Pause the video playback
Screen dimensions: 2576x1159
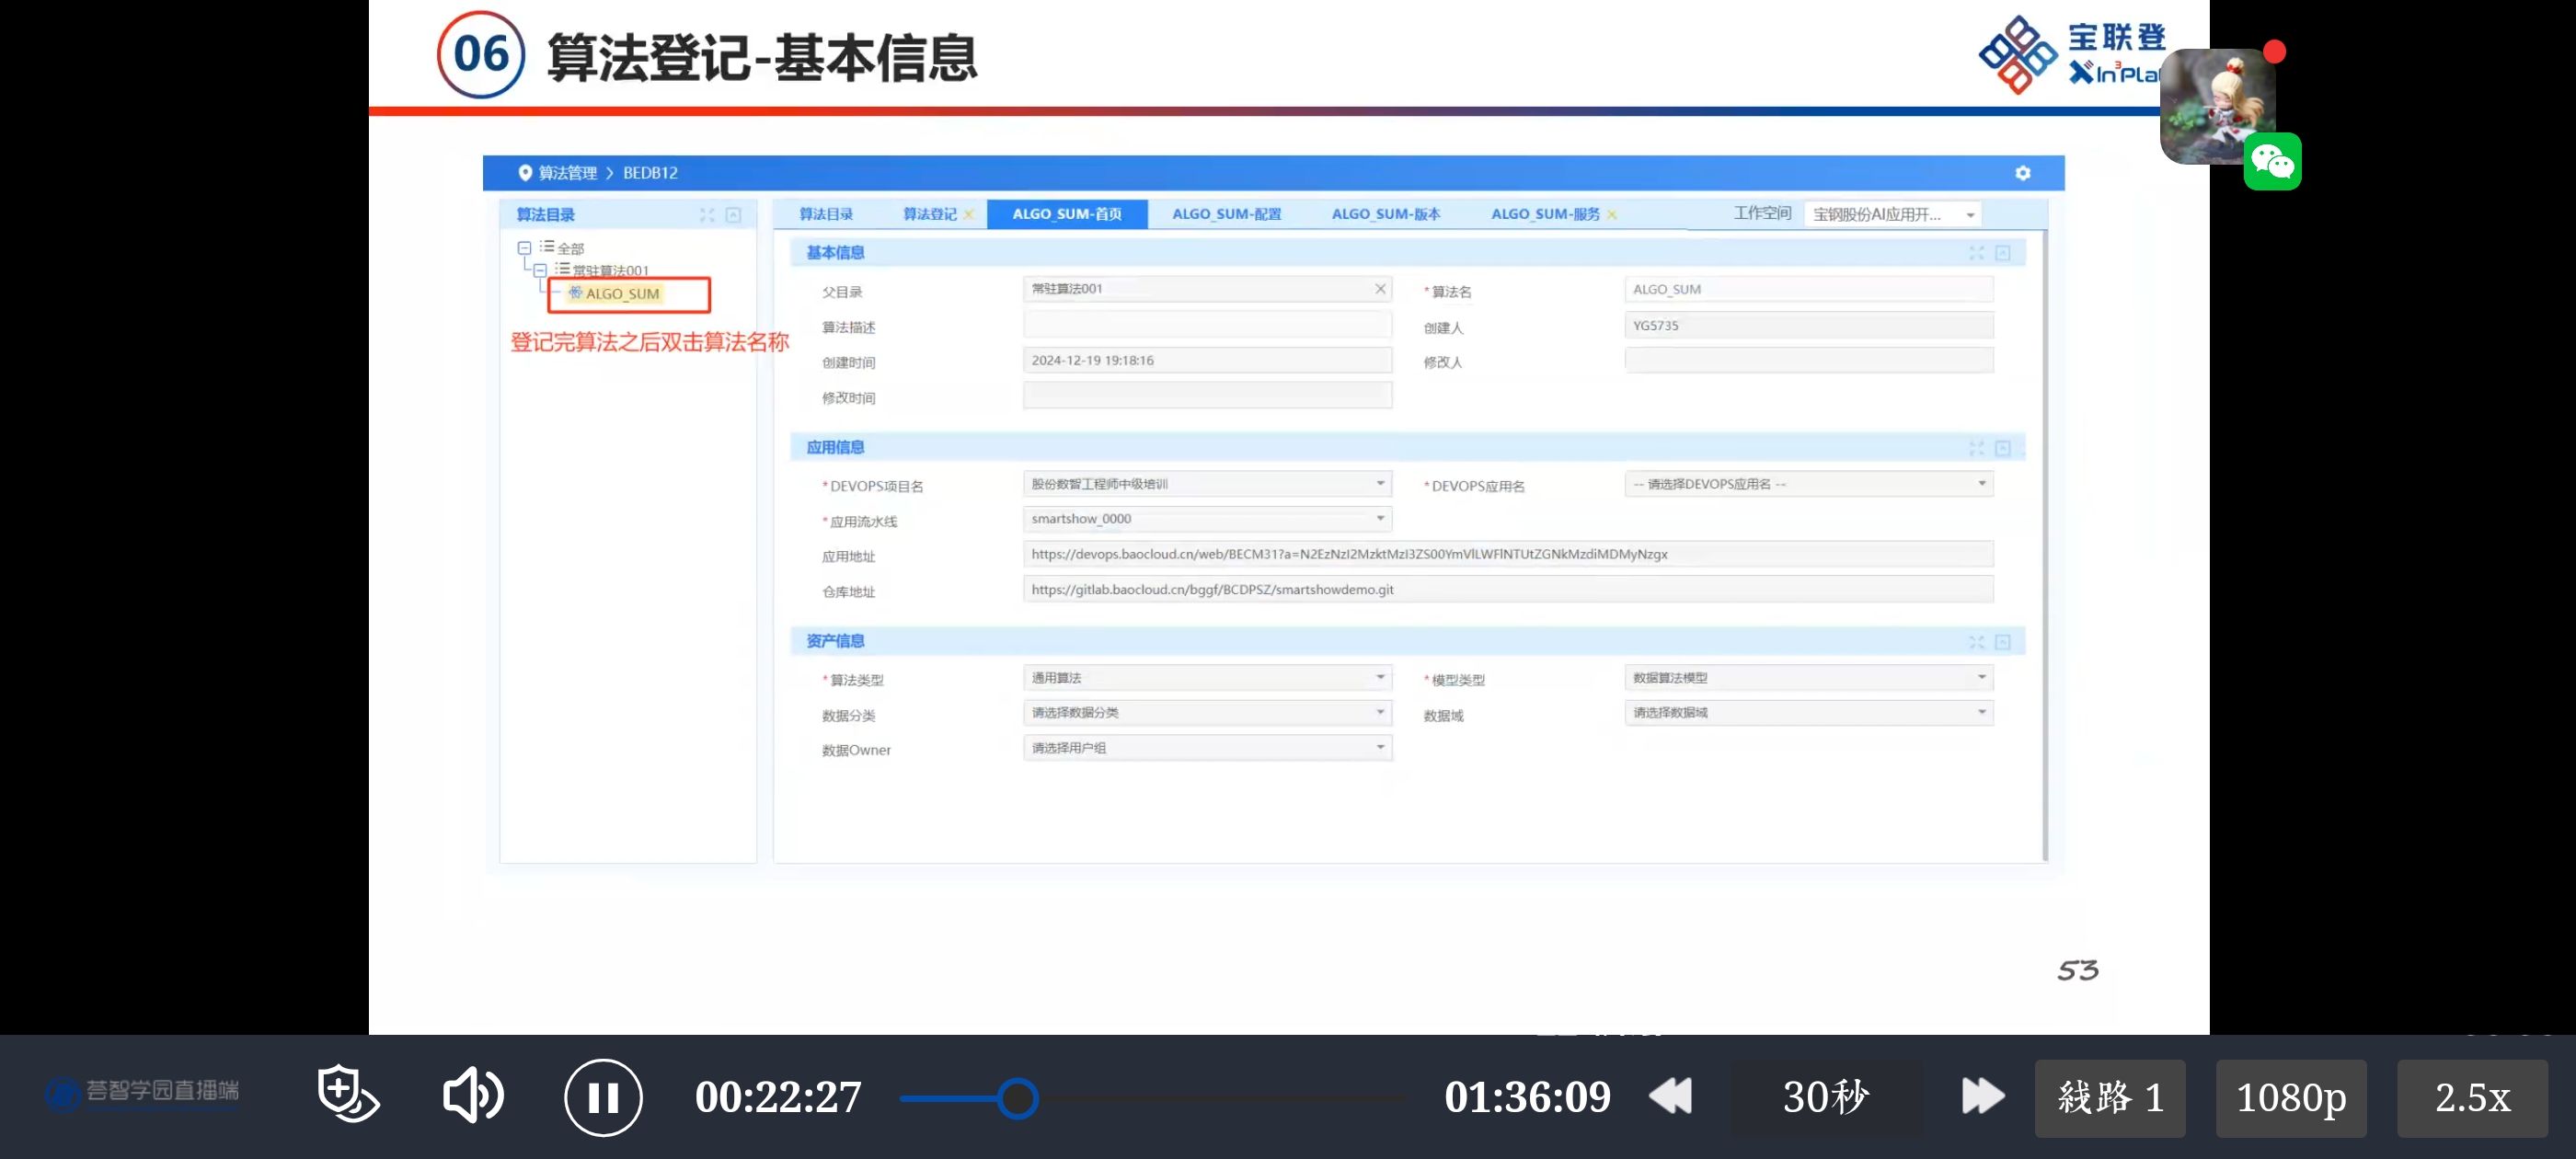tap(603, 1097)
